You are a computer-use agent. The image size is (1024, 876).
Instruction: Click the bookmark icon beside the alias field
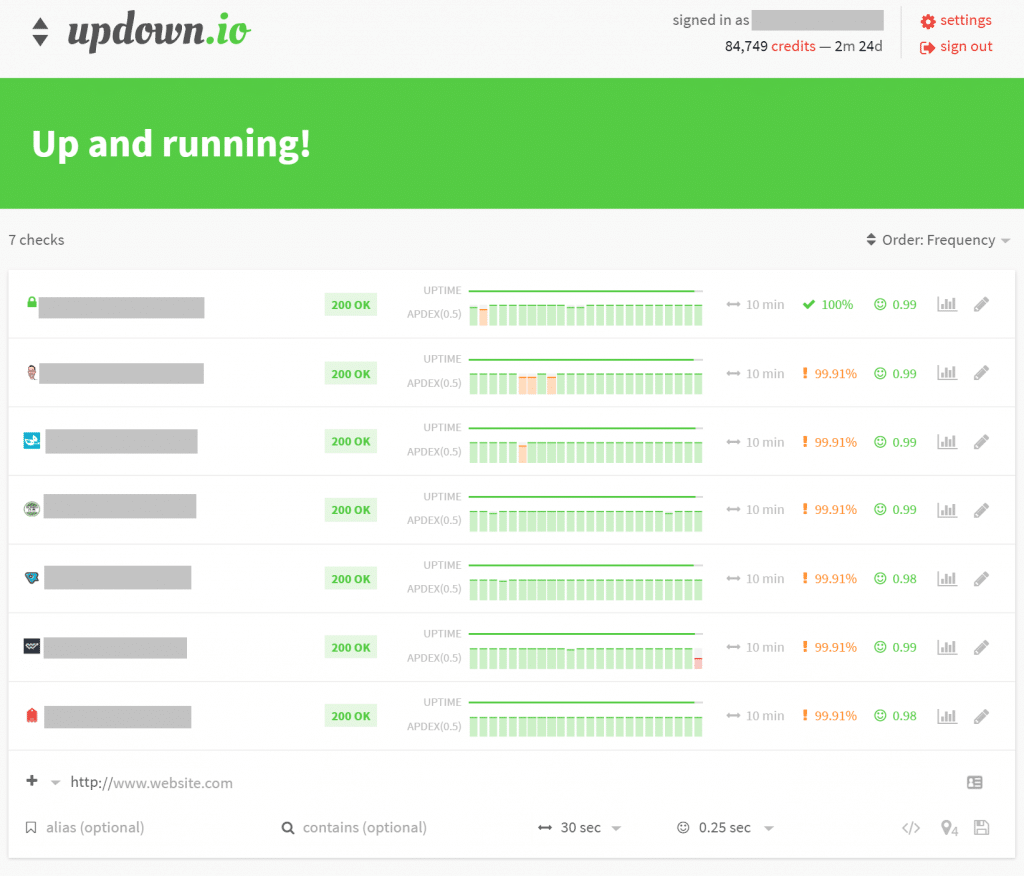(x=31, y=827)
